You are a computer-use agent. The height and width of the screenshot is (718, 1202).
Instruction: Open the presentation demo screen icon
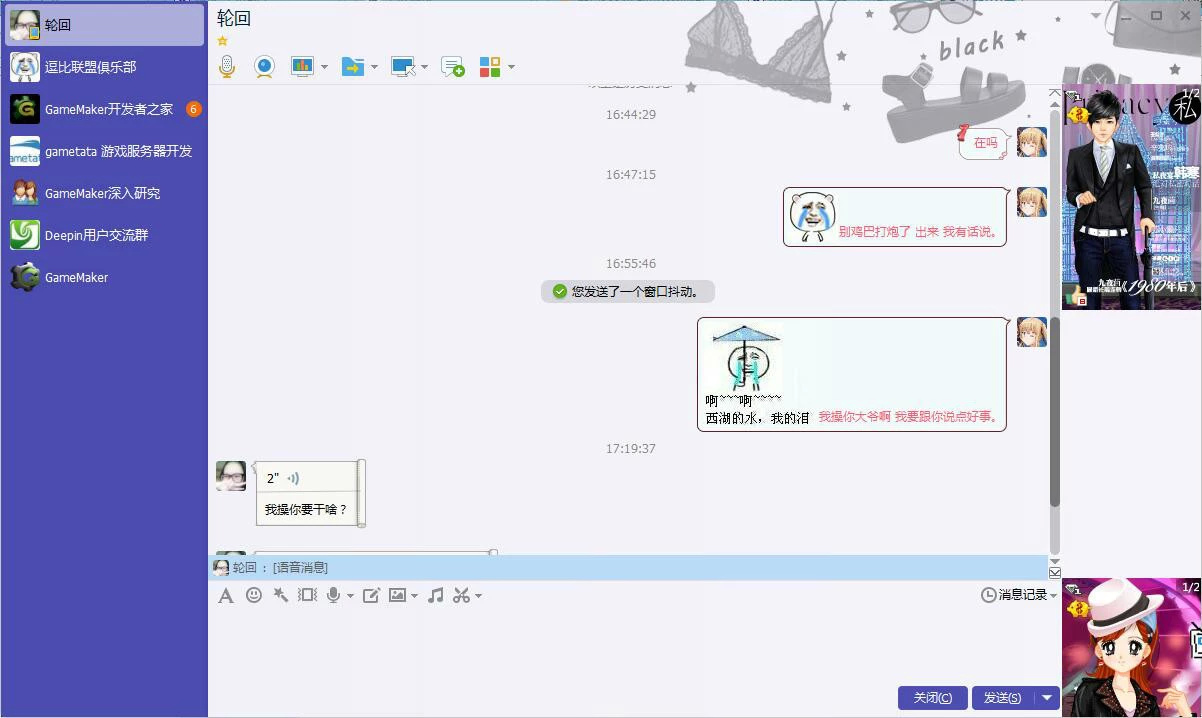point(302,66)
